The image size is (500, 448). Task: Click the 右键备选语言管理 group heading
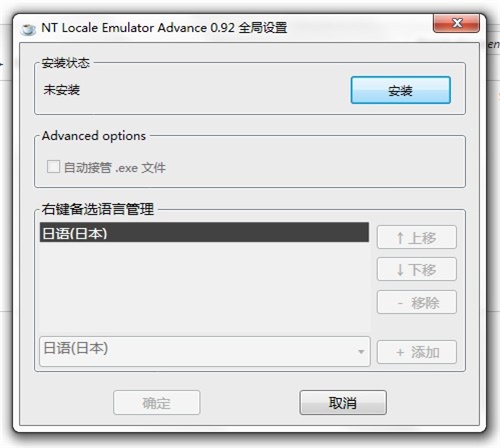point(98,209)
